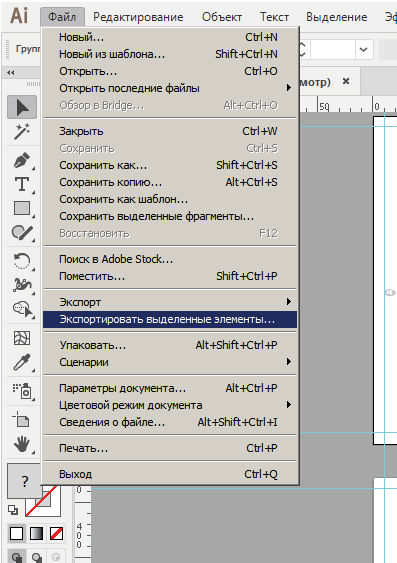Click Поместить... entry
The width and height of the screenshot is (397, 563).
click(170, 276)
